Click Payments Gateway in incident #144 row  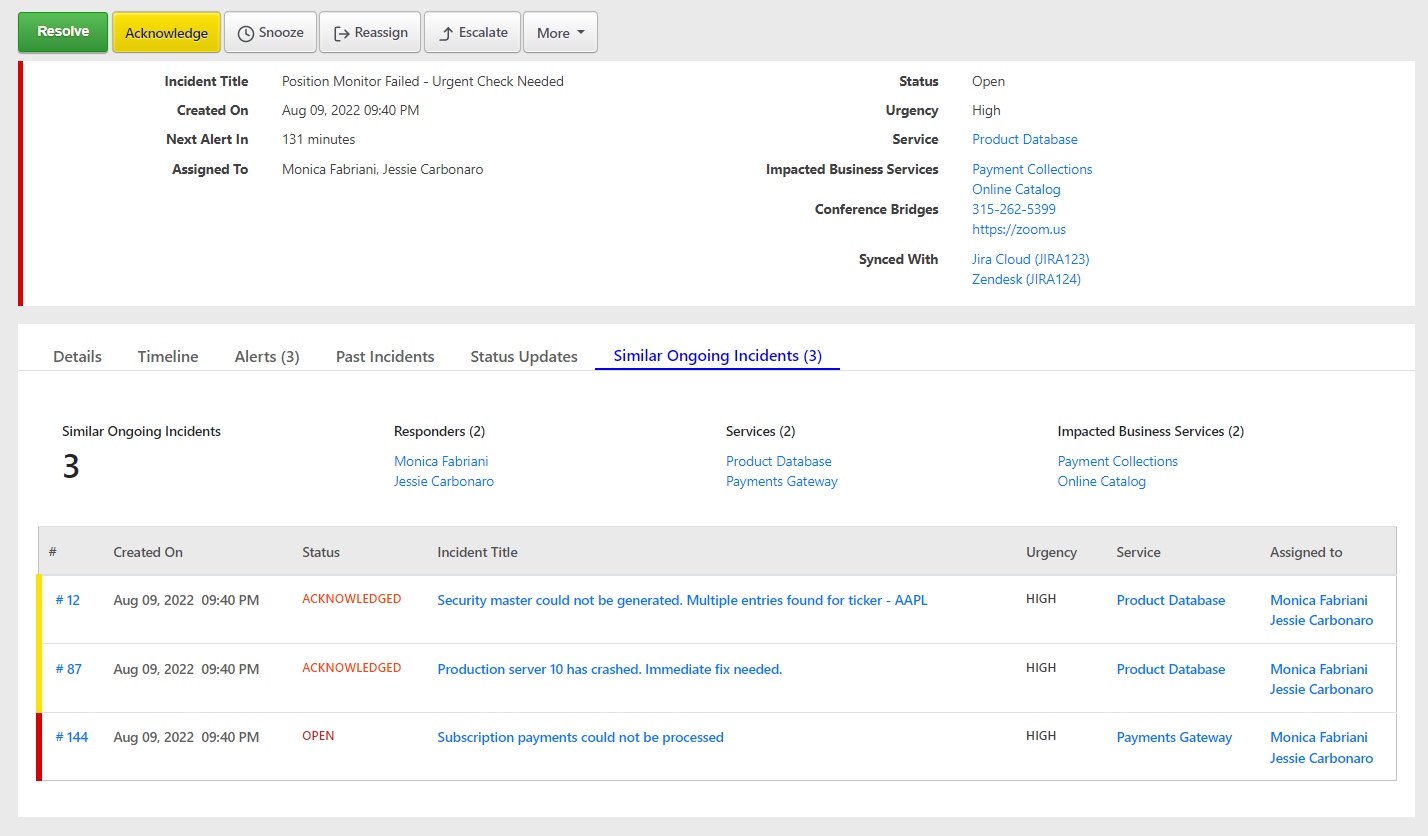[x=1175, y=737]
